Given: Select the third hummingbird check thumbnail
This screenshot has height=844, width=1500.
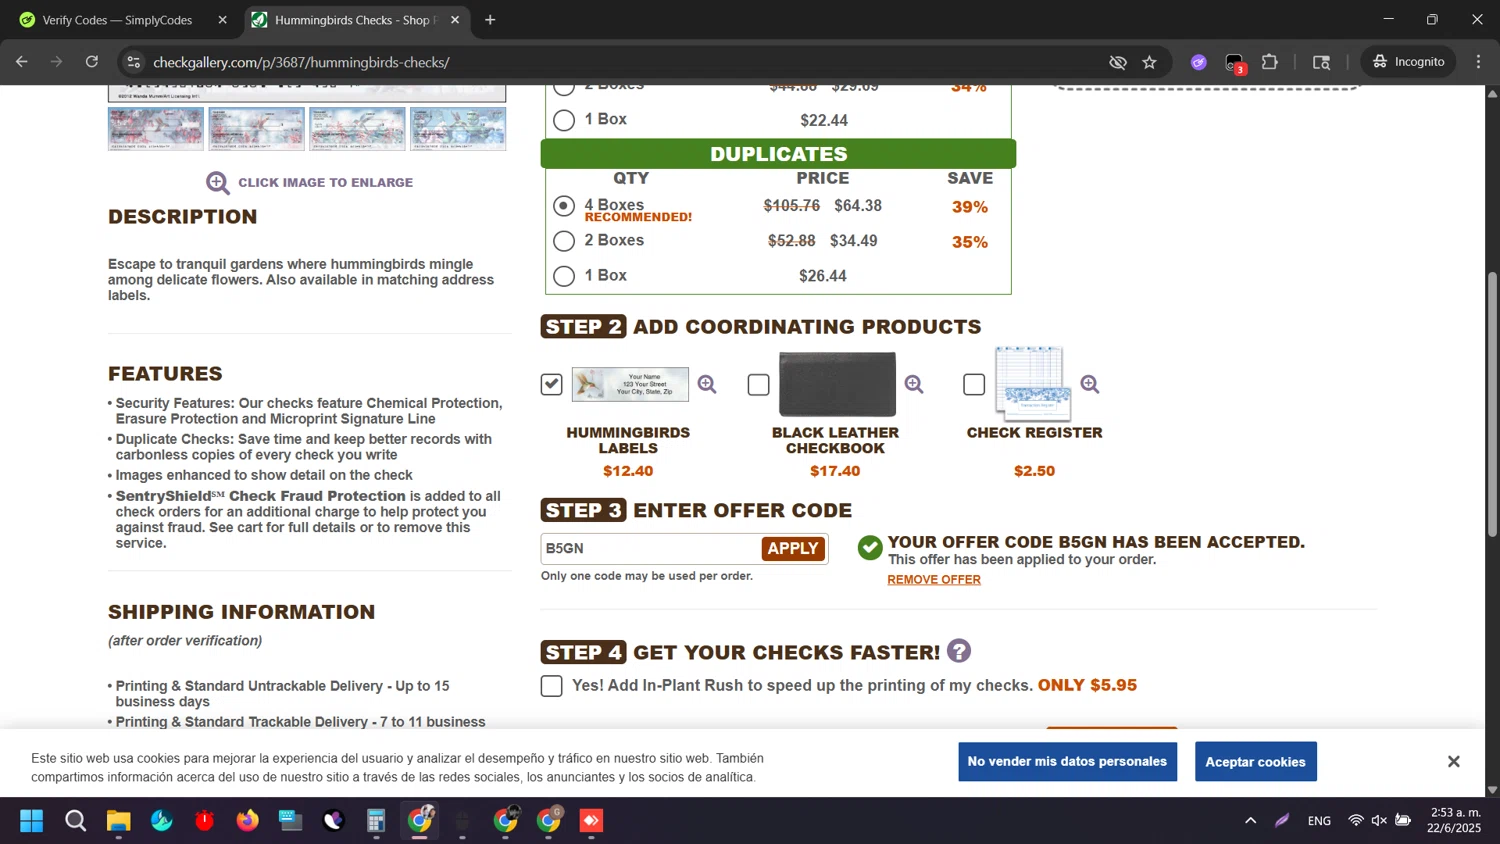Looking at the screenshot, I should (x=357, y=129).
